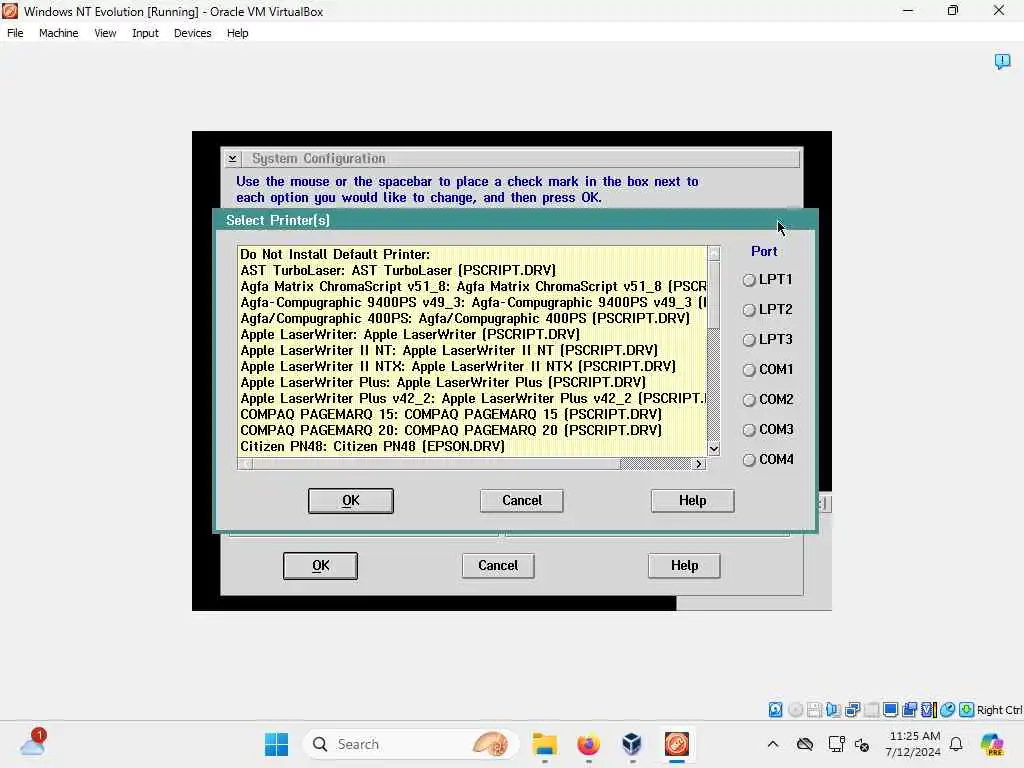Click OK in Select Printer(s) dialog
Screen dimensions: 1024x768
pyautogui.click(x=351, y=501)
